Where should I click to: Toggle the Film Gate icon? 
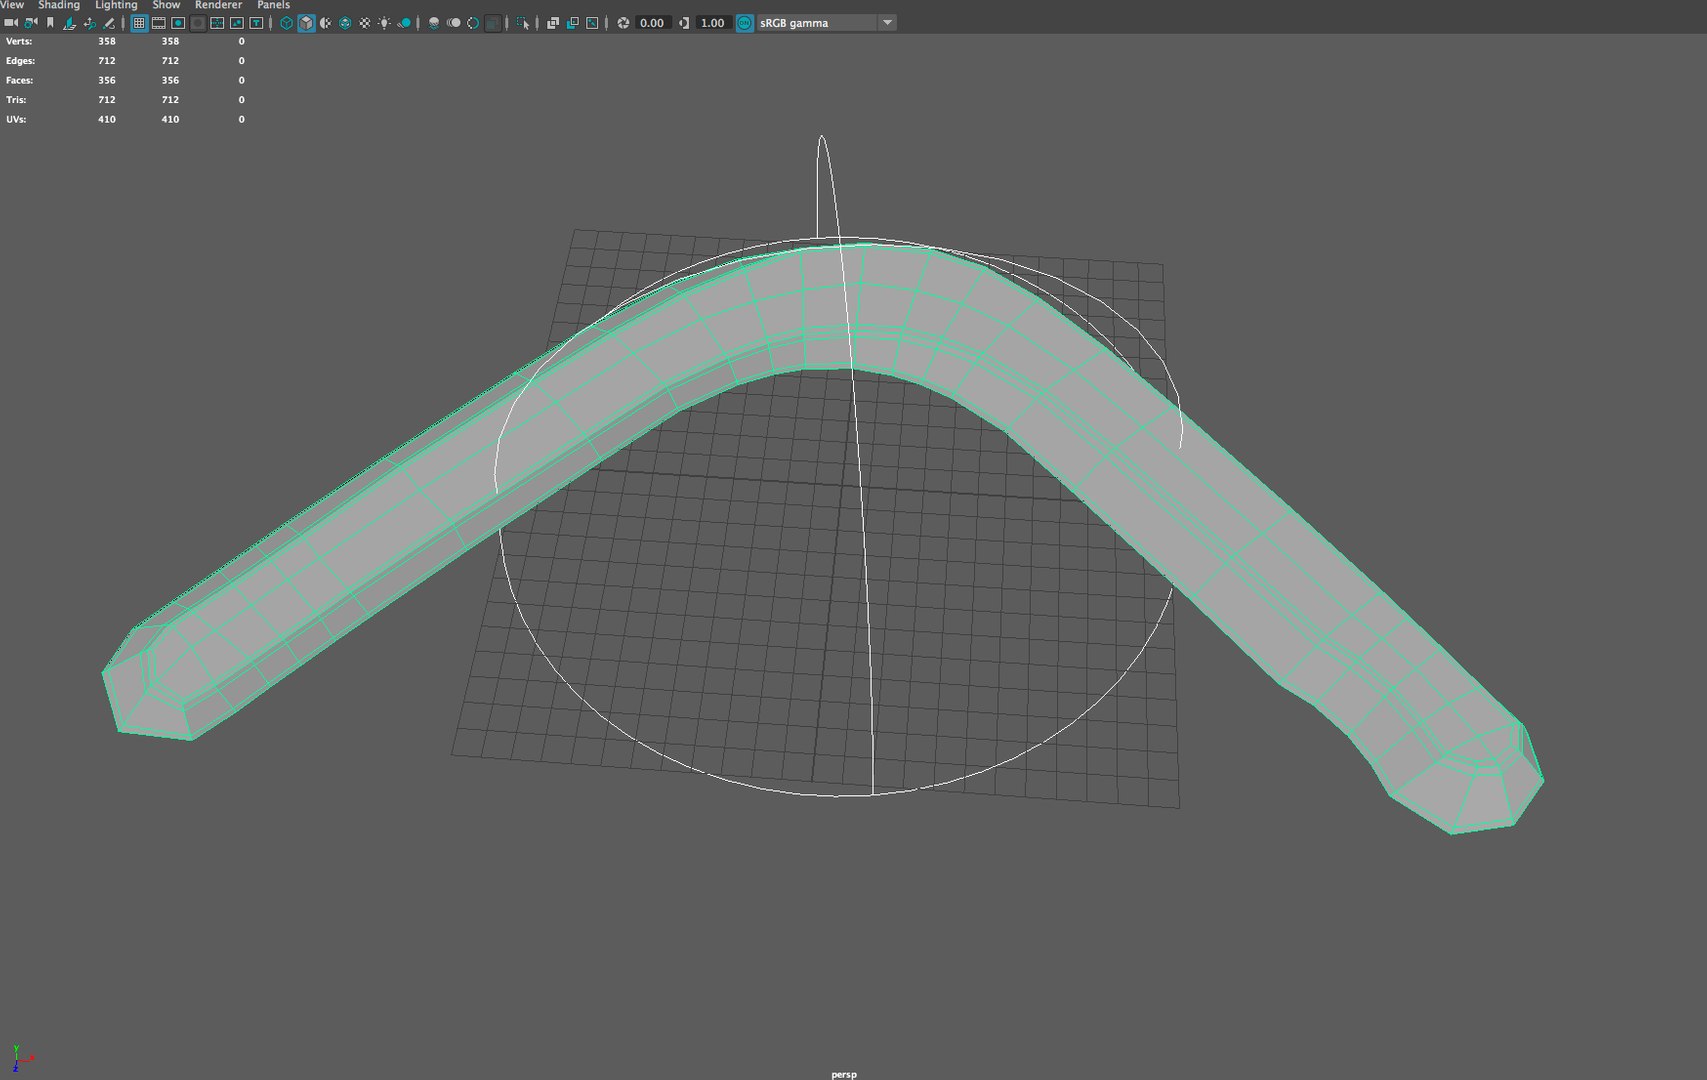tap(158, 22)
